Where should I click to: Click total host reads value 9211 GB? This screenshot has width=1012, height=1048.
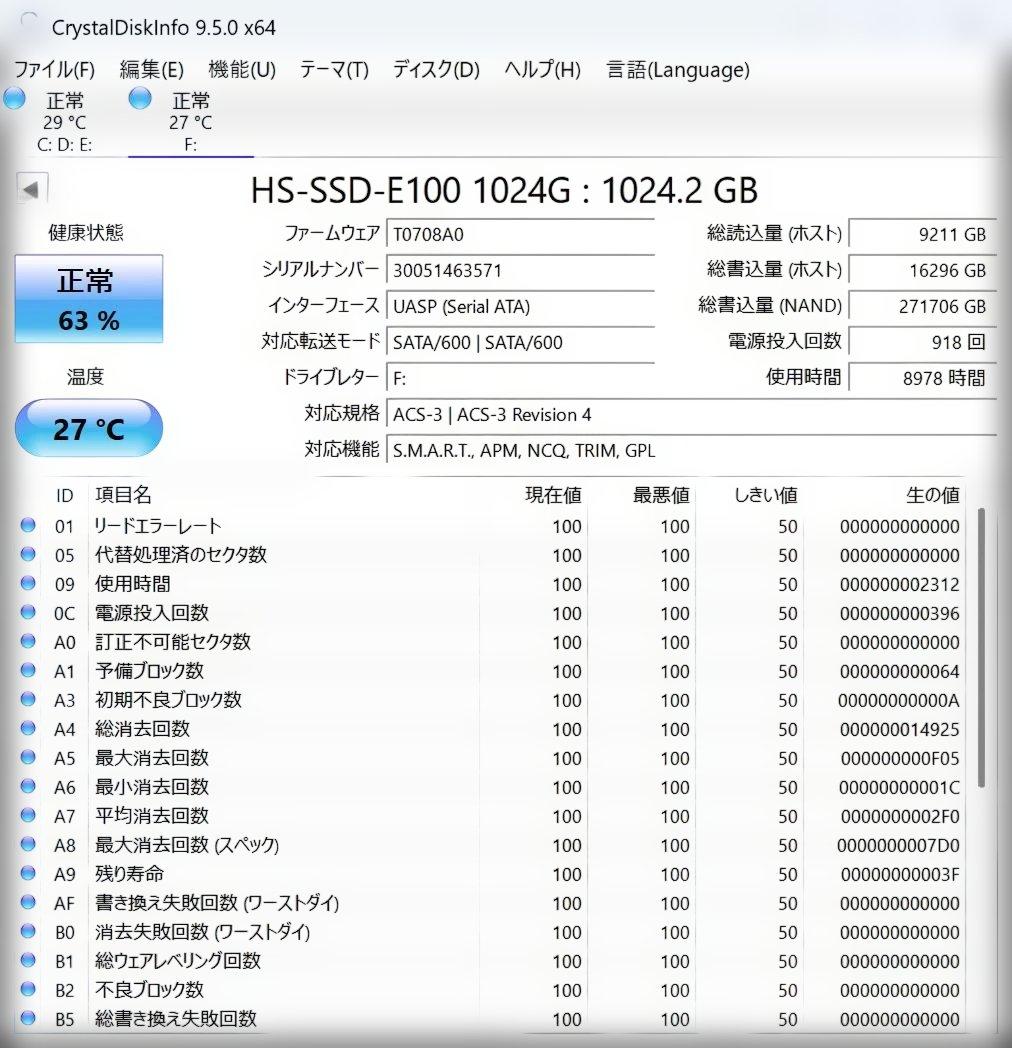click(x=922, y=234)
